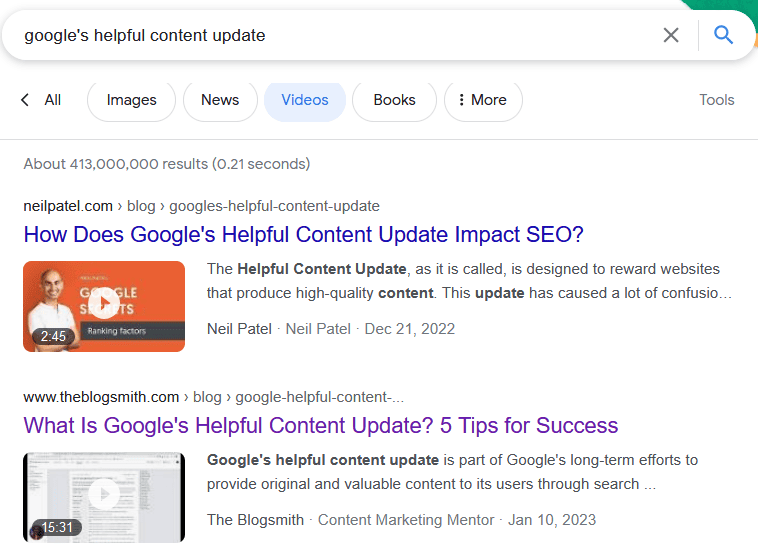Click the Blogsmith snippet description text
The width and height of the screenshot is (758, 558).
(x=452, y=472)
